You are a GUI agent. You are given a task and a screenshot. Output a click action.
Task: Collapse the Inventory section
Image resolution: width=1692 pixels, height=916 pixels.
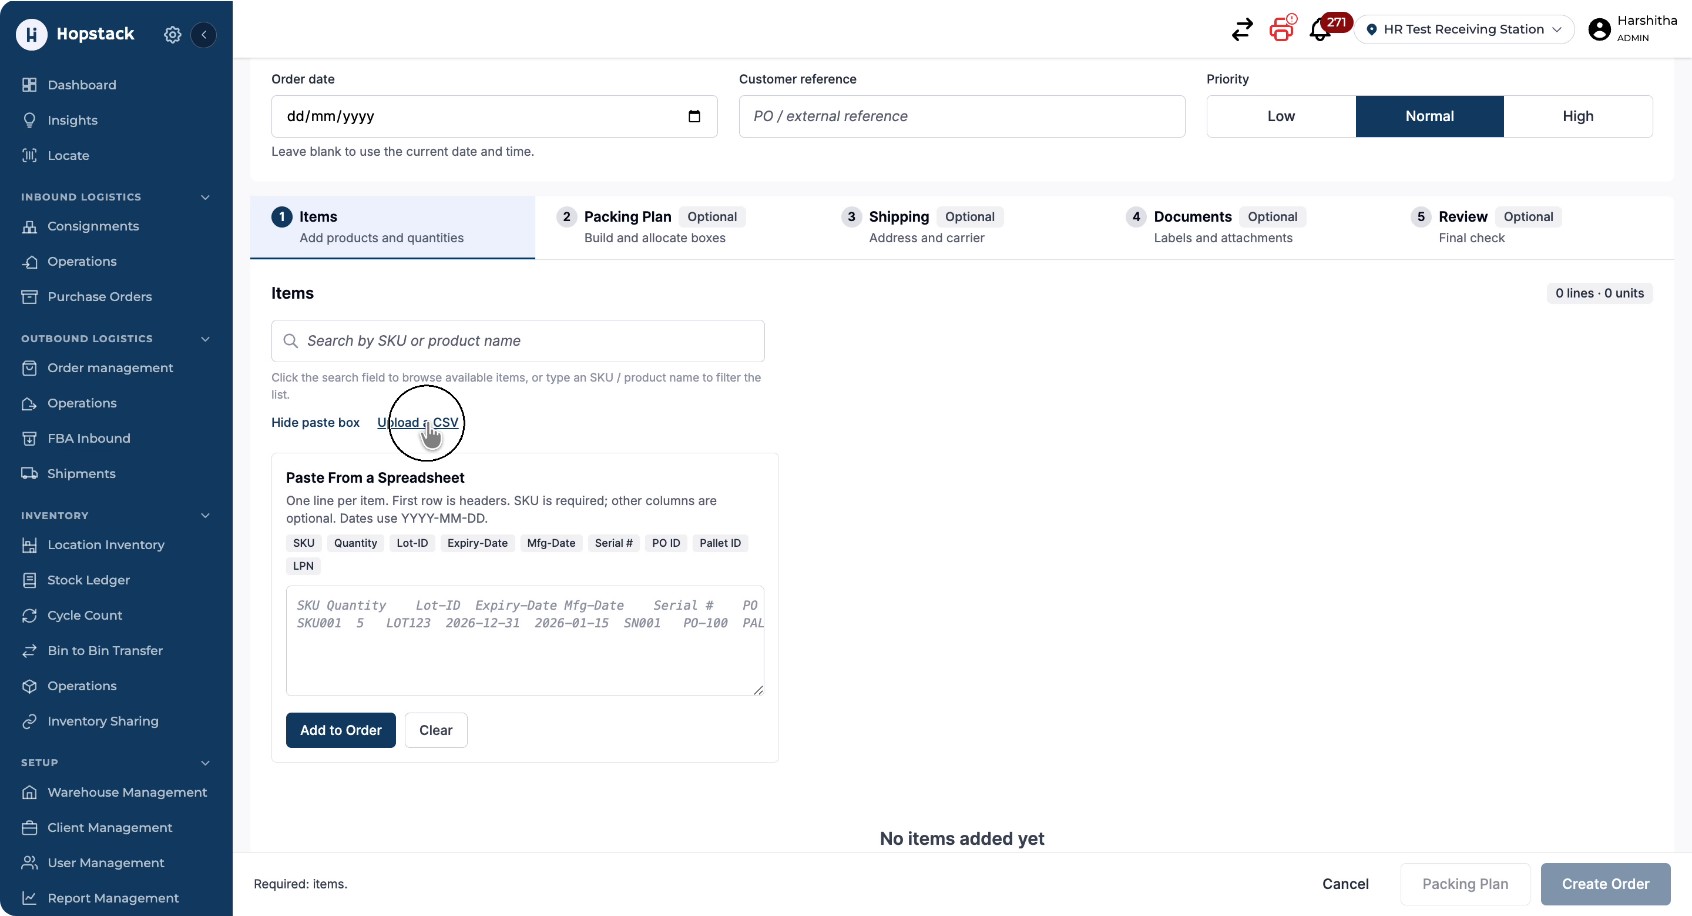(205, 516)
